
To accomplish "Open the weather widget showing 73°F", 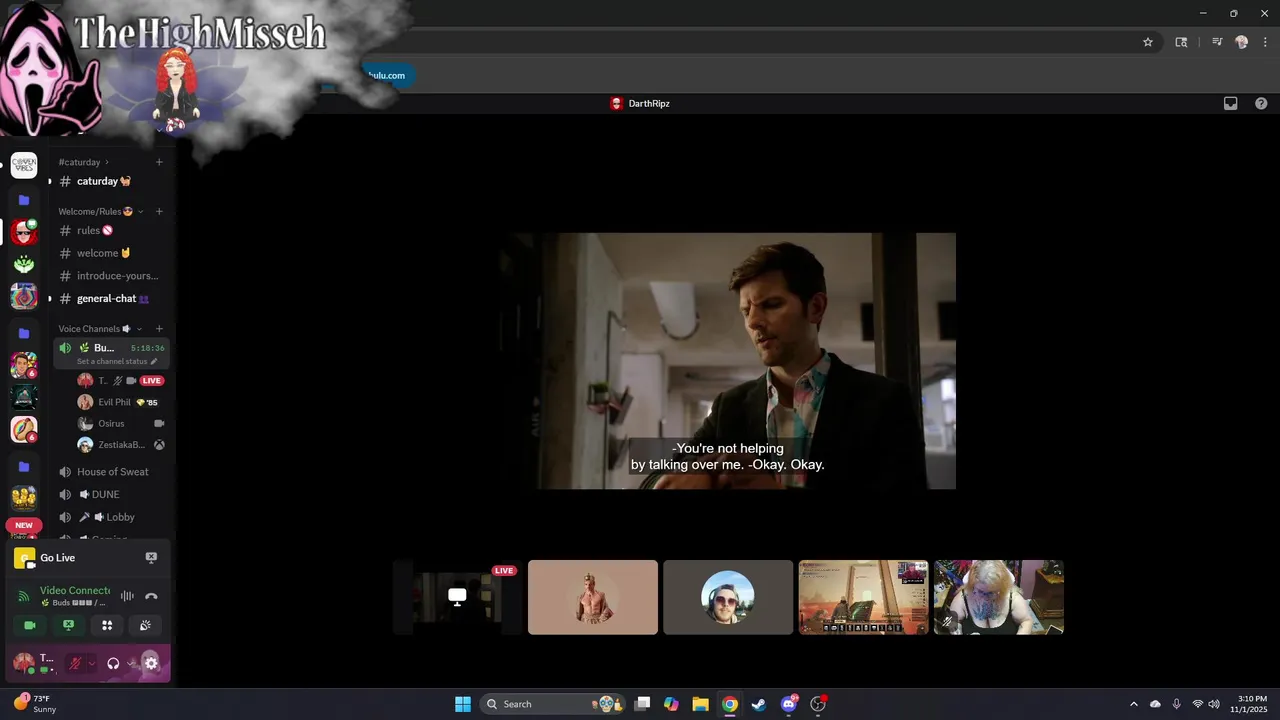I will pos(35,704).
